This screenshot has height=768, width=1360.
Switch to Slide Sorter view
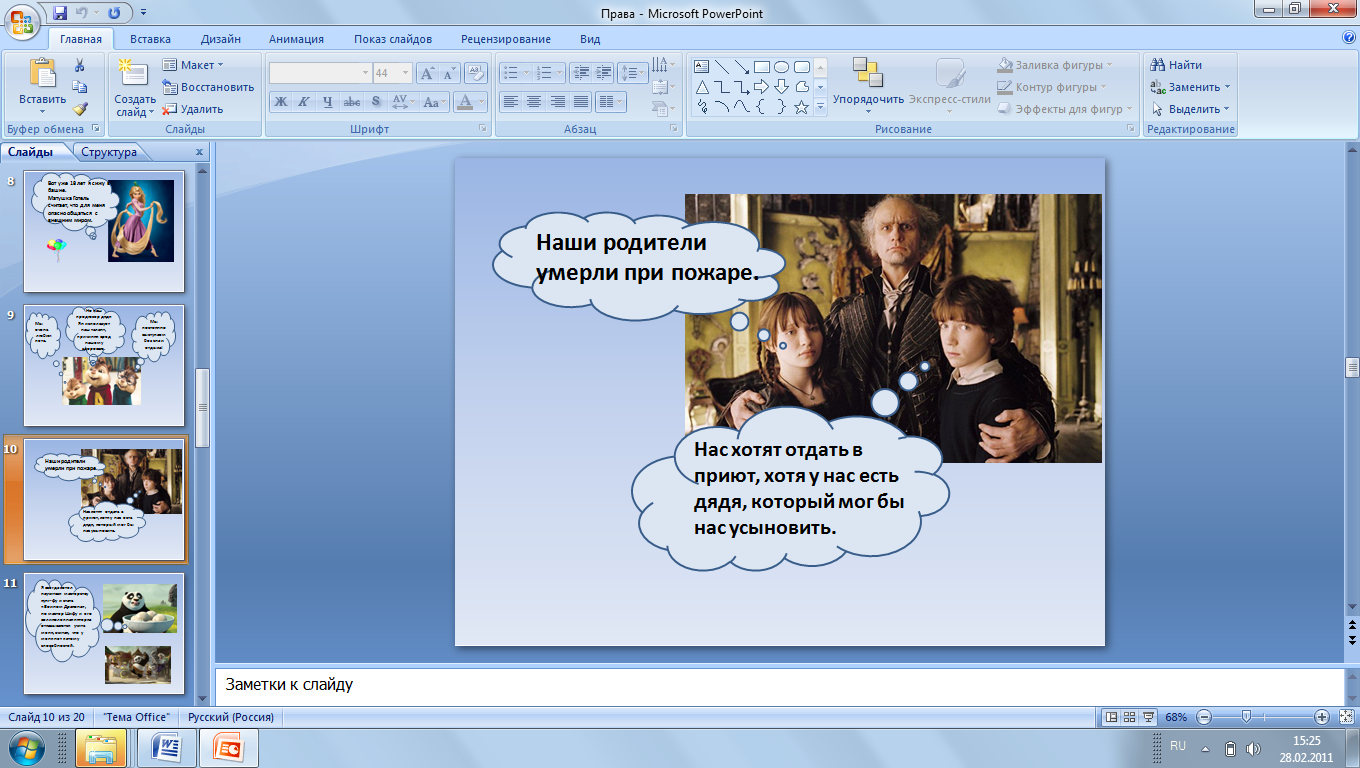tap(1129, 717)
